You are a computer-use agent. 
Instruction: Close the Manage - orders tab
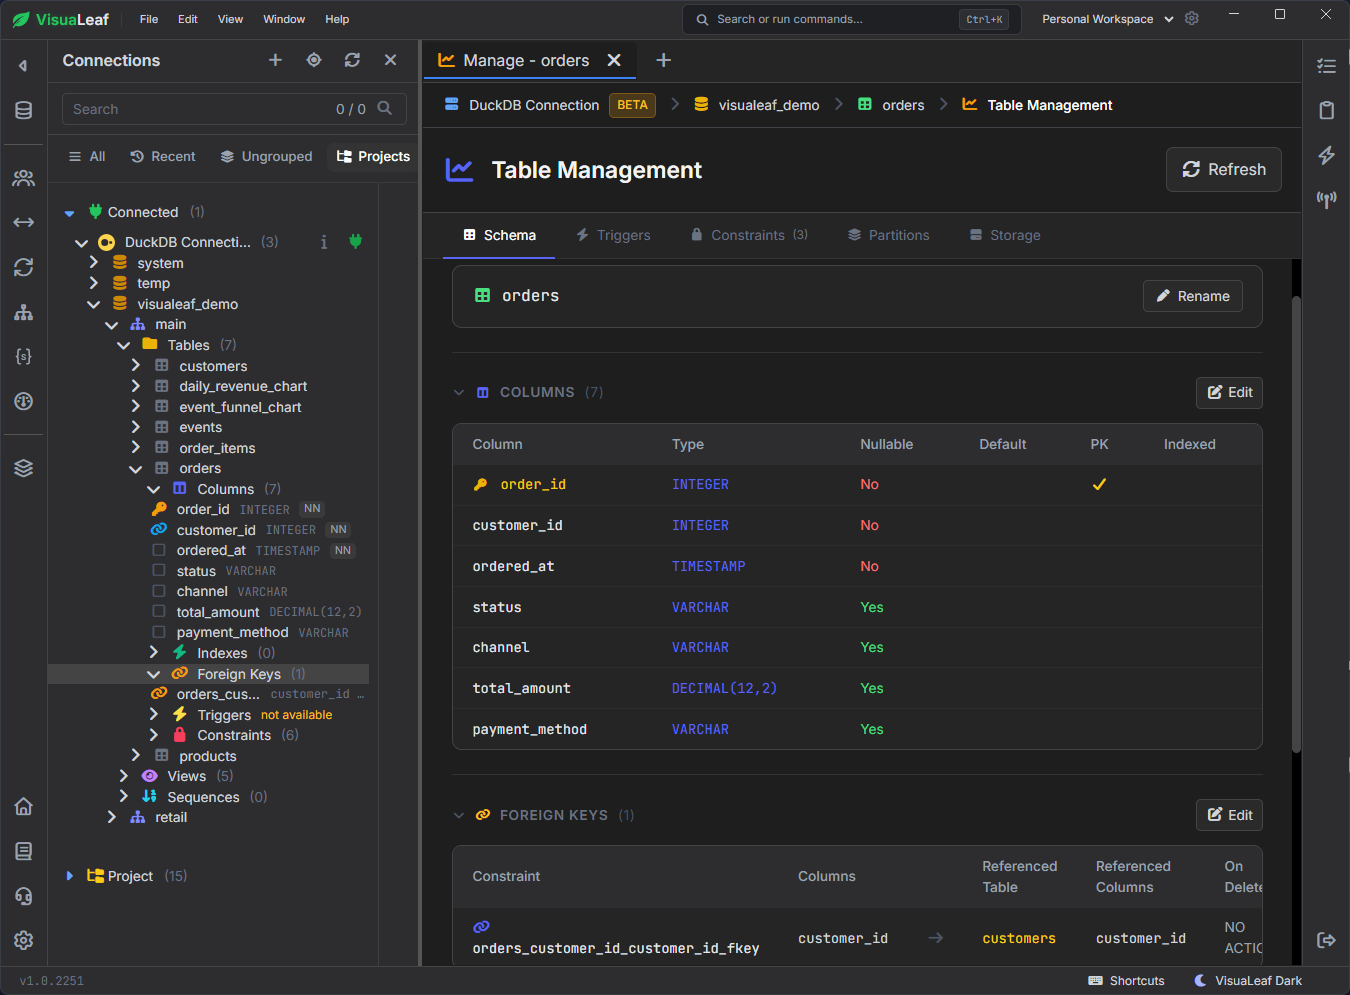coord(614,60)
